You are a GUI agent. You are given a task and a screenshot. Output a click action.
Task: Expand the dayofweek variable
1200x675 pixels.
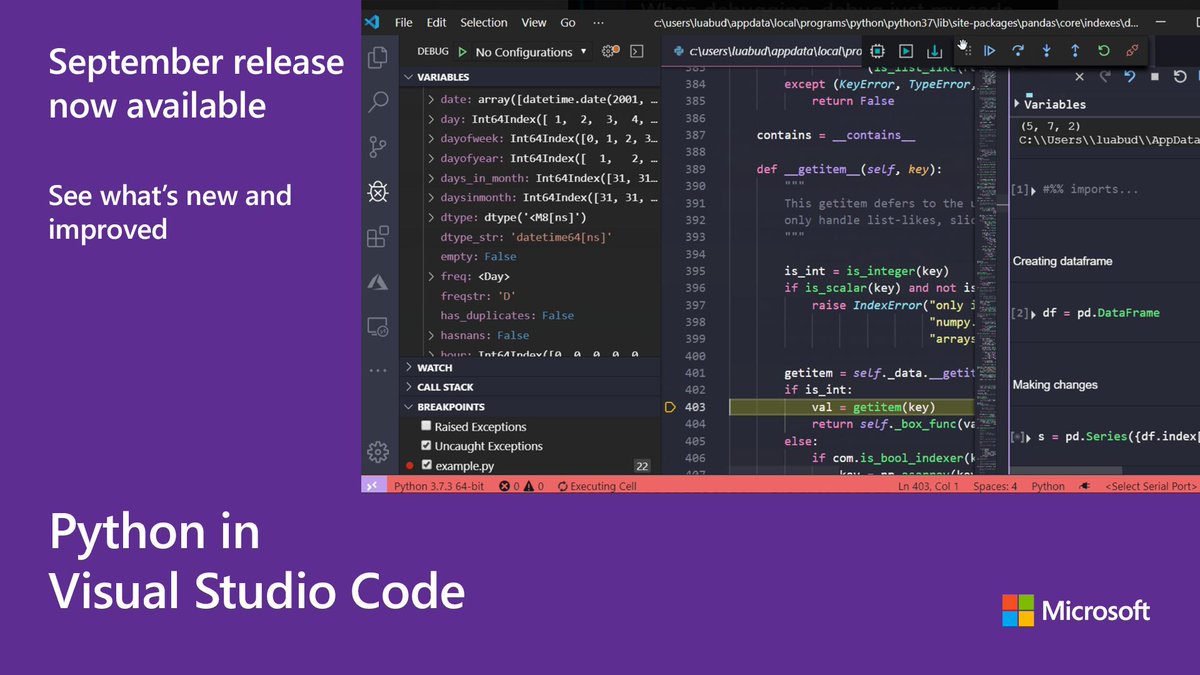click(x=431, y=139)
